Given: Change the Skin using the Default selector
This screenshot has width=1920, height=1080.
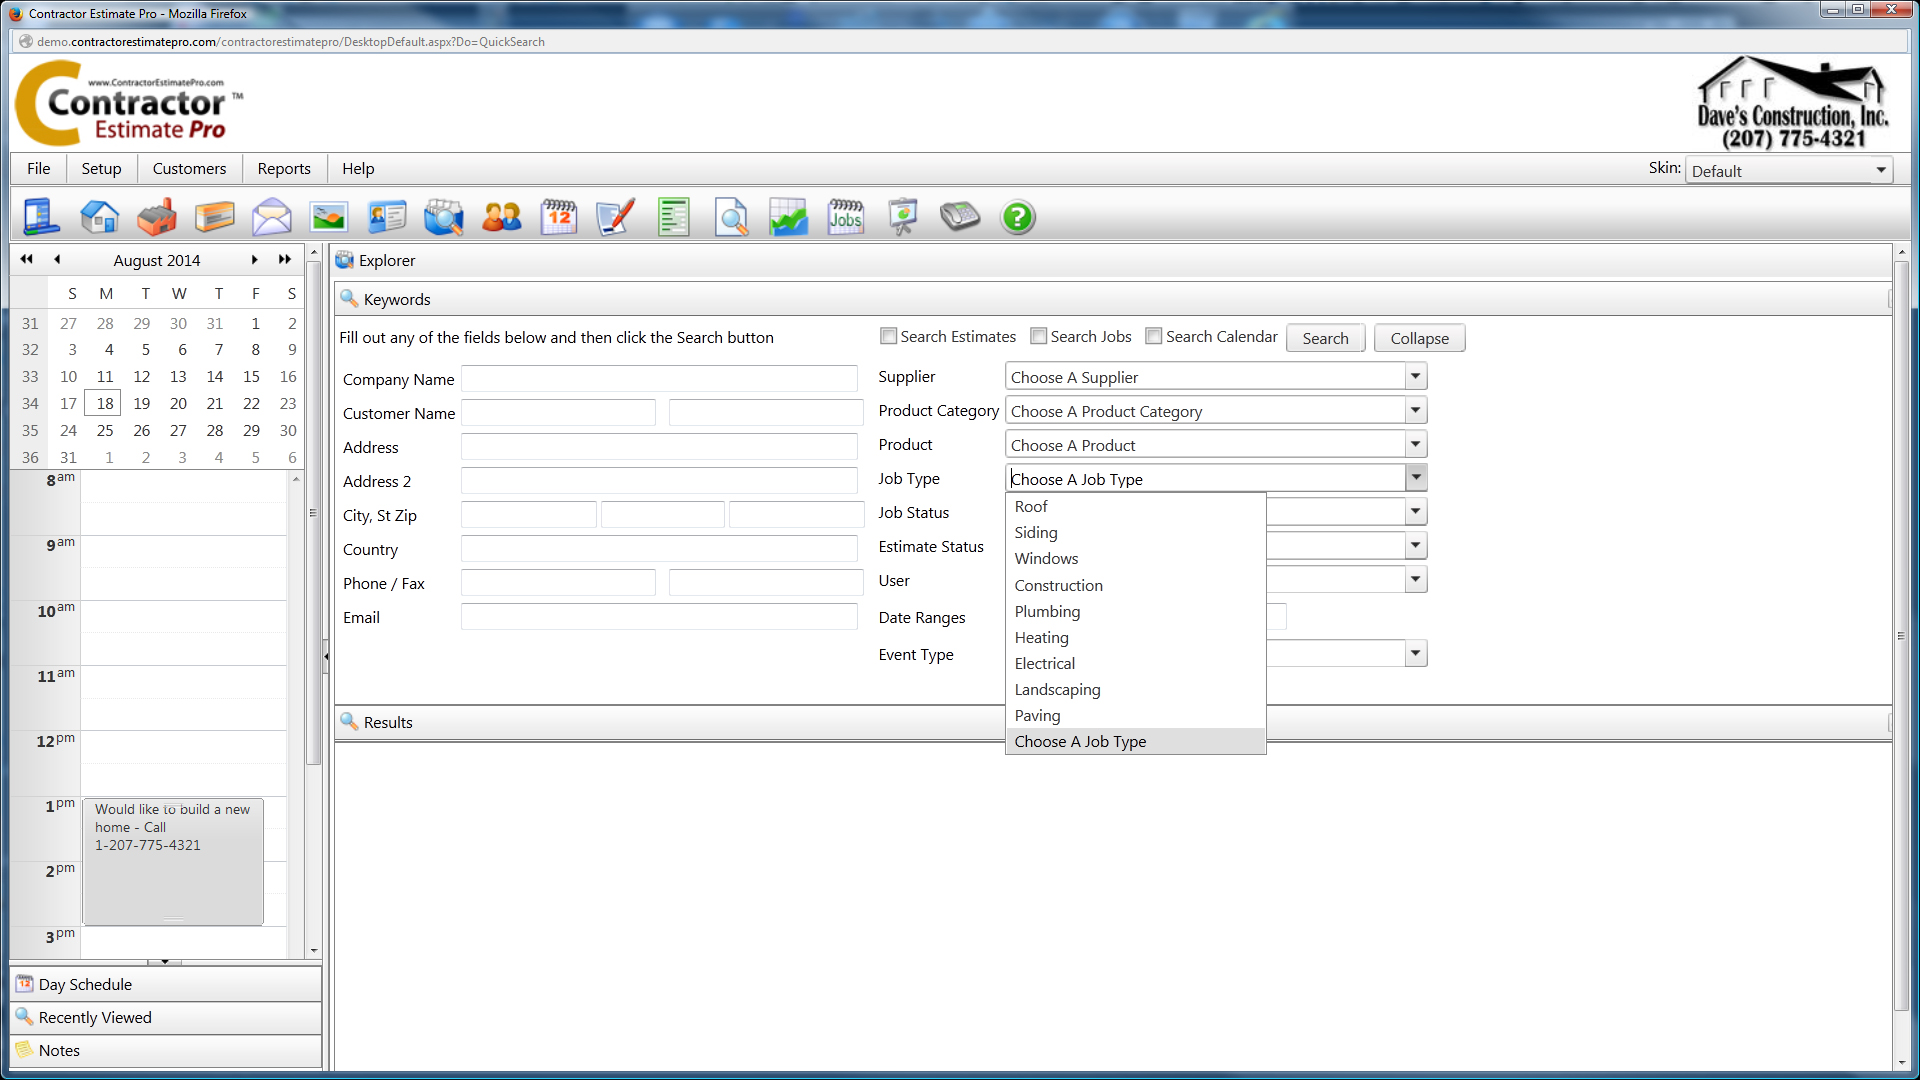Looking at the screenshot, I should [x=1788, y=170].
